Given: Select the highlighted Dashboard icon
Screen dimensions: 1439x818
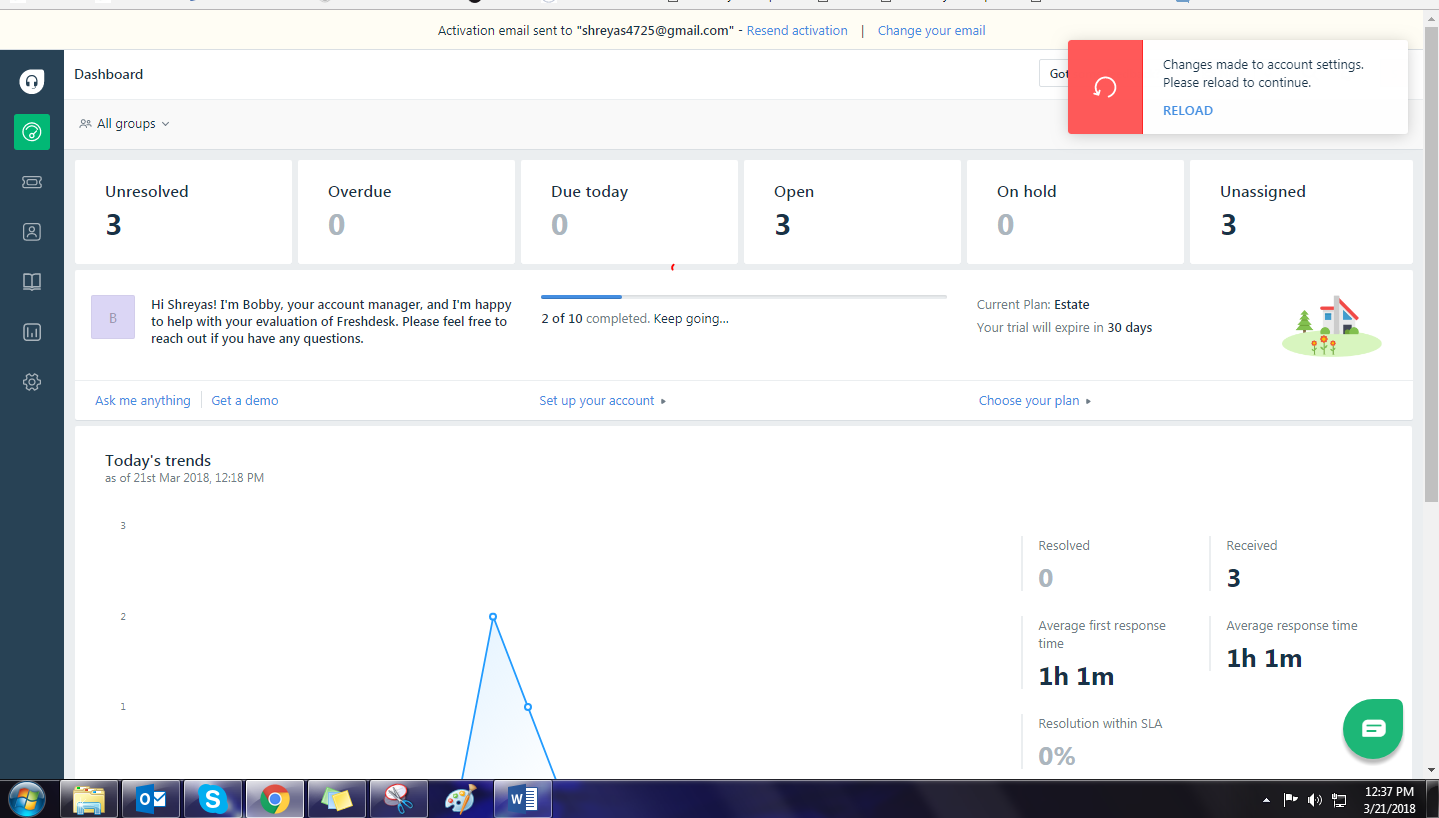Looking at the screenshot, I should [31, 131].
